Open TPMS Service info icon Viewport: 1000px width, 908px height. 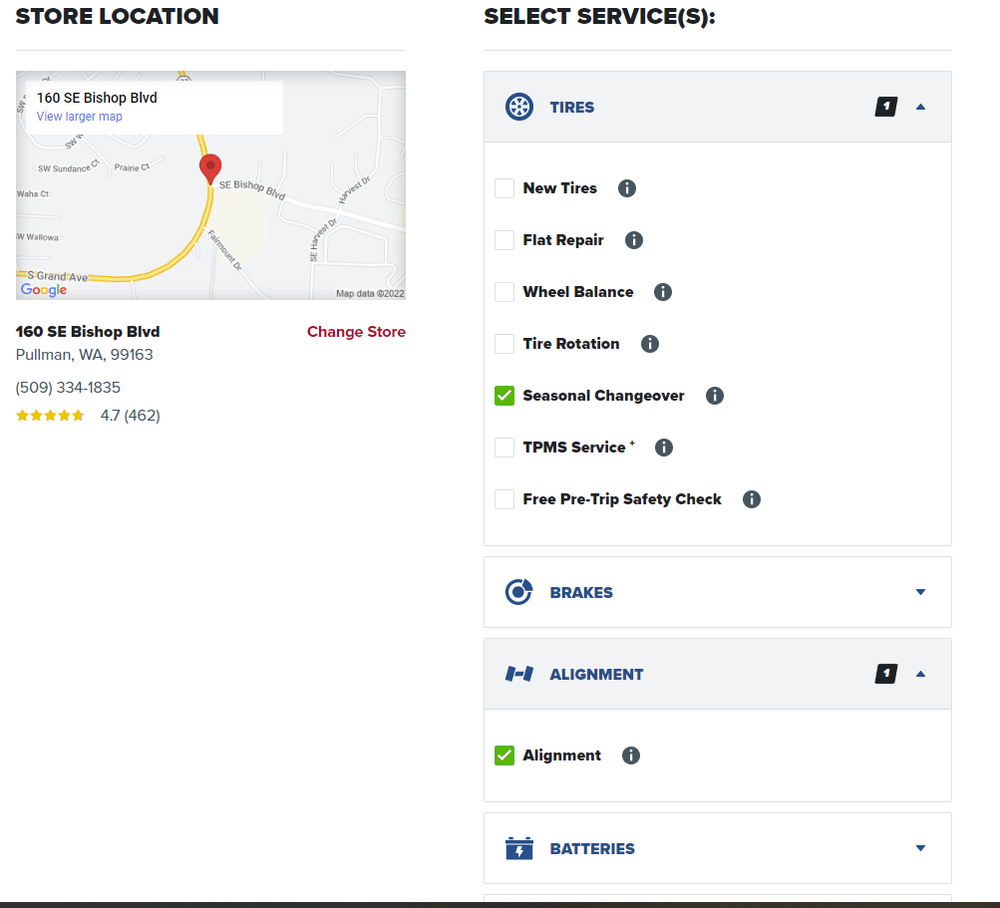coord(664,448)
